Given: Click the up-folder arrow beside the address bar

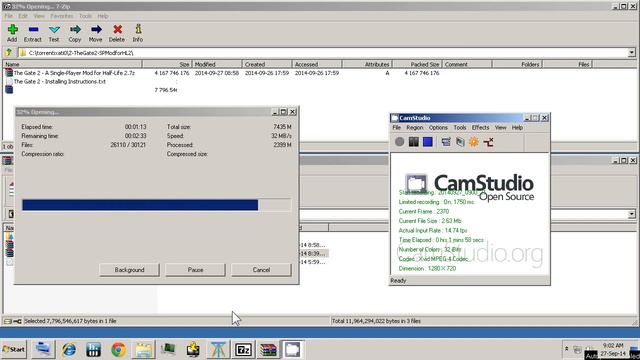Looking at the screenshot, I should point(9,53).
